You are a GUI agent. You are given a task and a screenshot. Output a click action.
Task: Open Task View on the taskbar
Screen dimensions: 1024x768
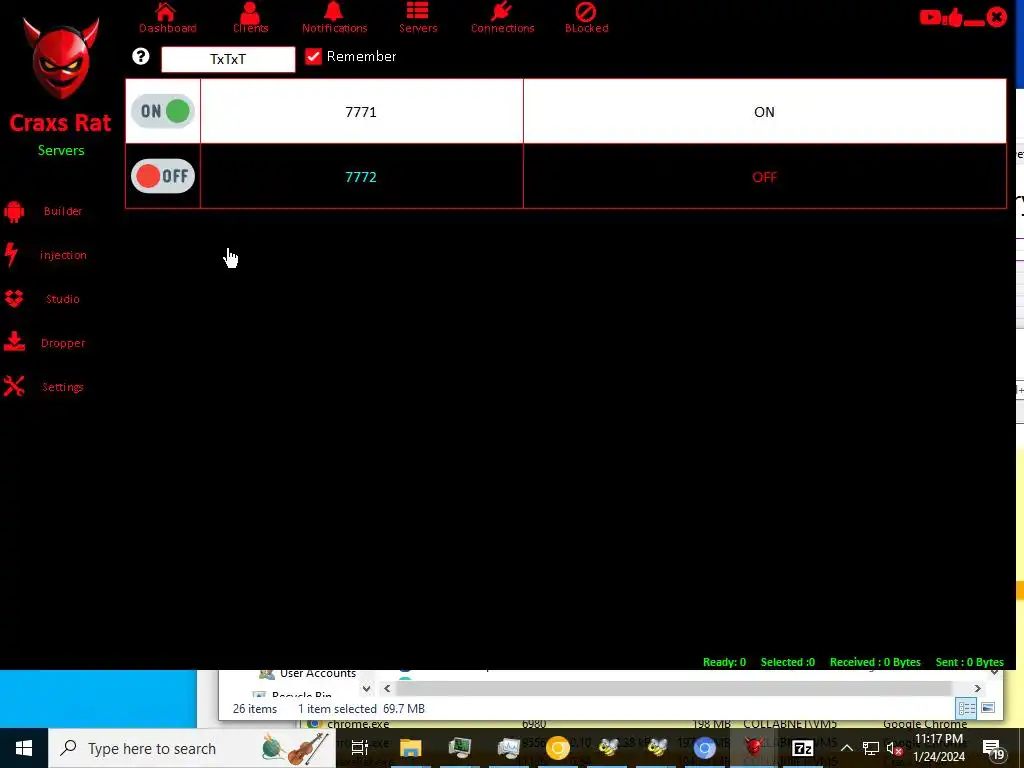point(360,748)
